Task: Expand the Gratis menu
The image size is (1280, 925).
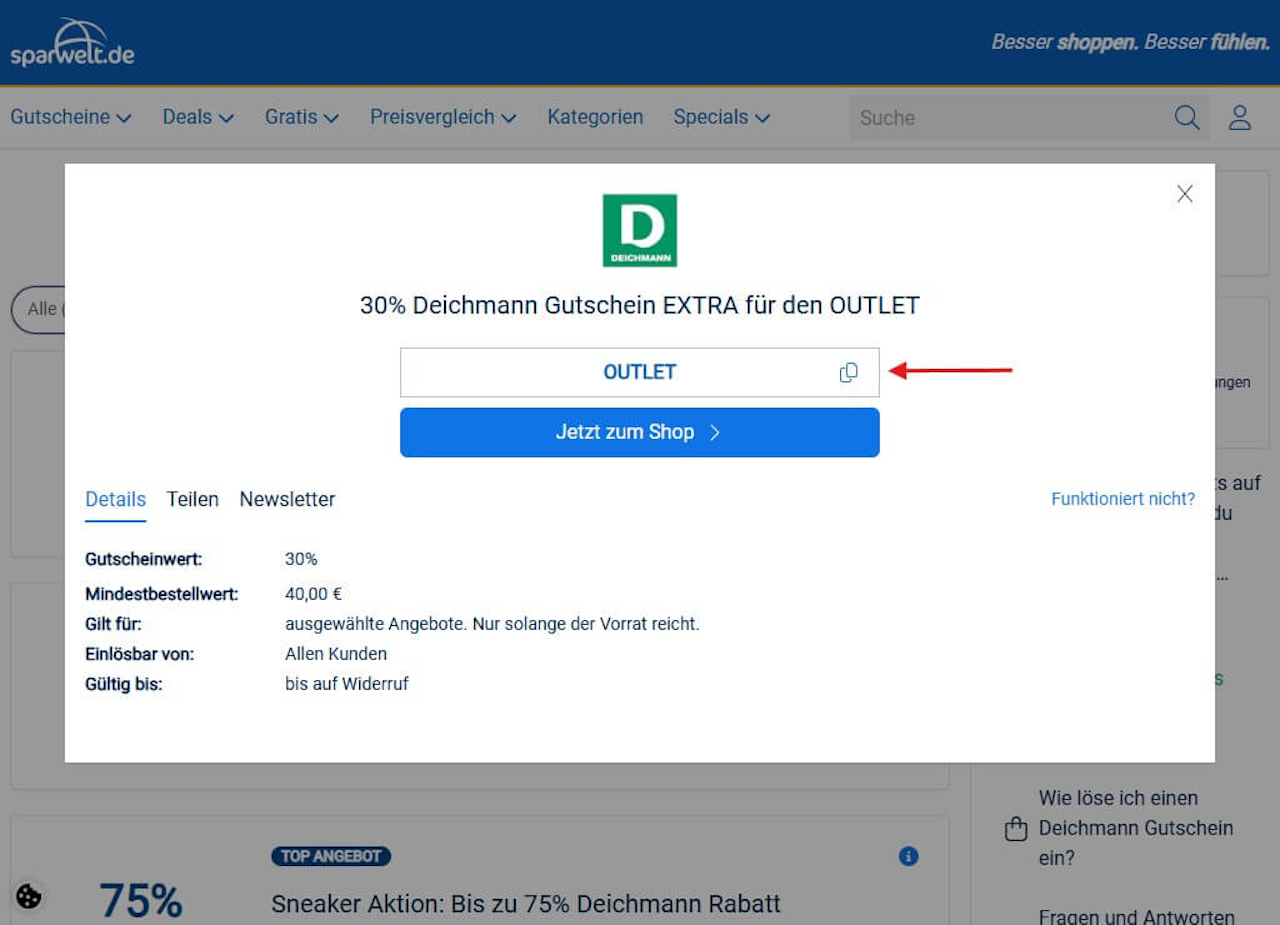Action: (x=302, y=117)
